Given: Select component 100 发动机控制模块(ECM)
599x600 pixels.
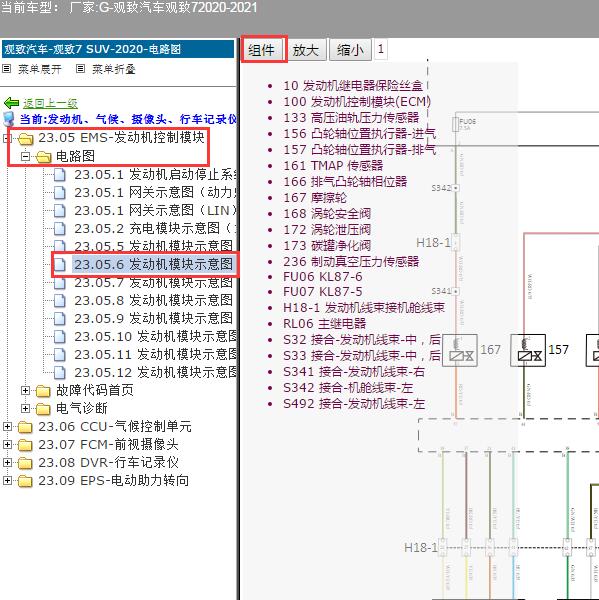Looking at the screenshot, I should click(357, 102).
